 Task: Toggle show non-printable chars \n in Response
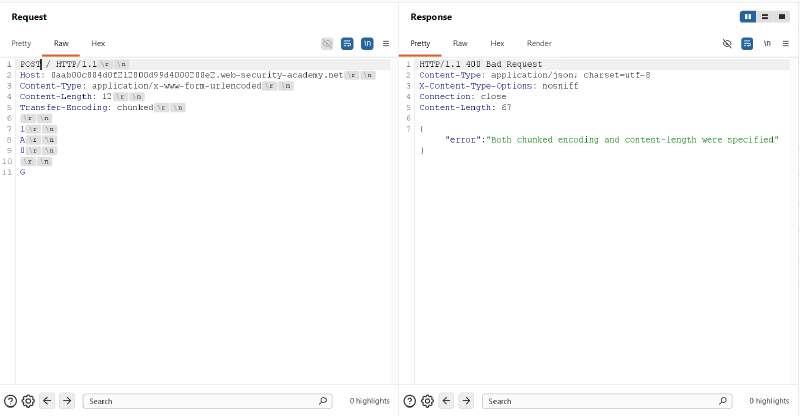(767, 43)
